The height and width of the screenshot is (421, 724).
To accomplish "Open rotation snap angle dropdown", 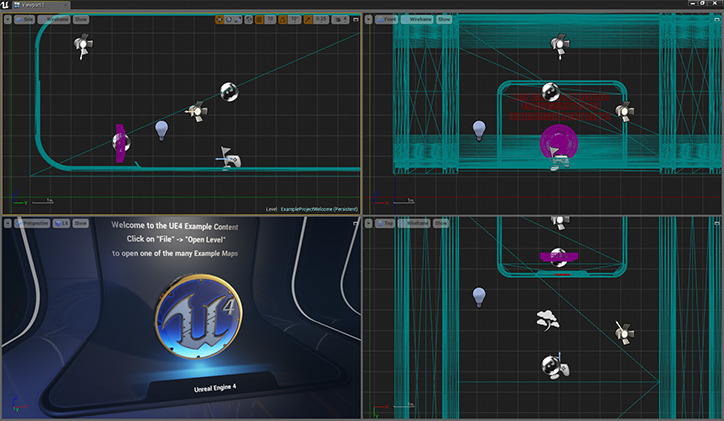I will (x=295, y=19).
